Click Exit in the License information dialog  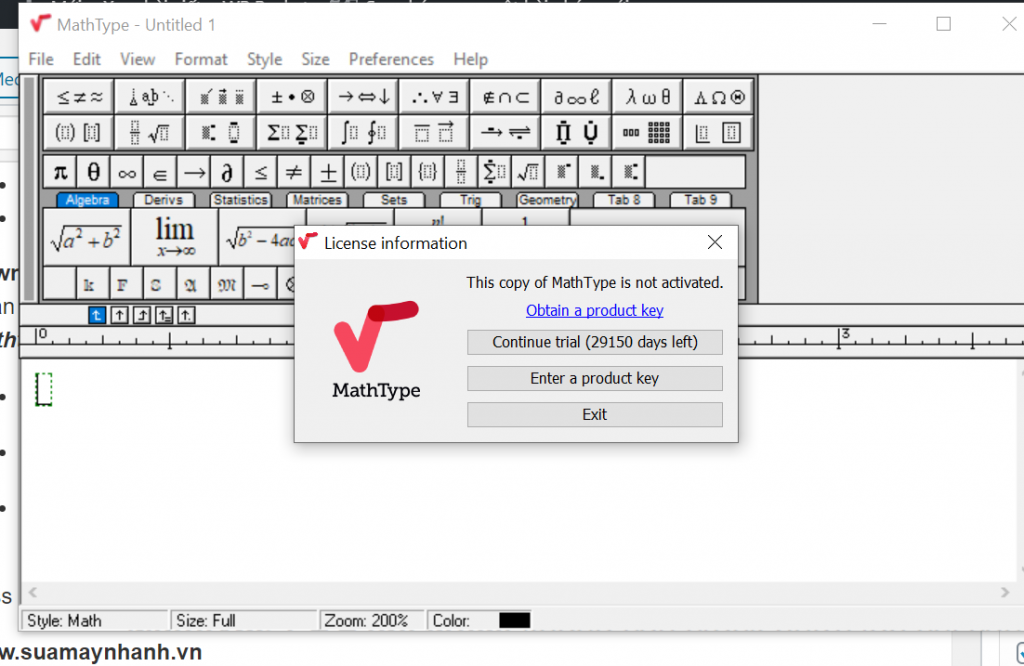(x=595, y=415)
